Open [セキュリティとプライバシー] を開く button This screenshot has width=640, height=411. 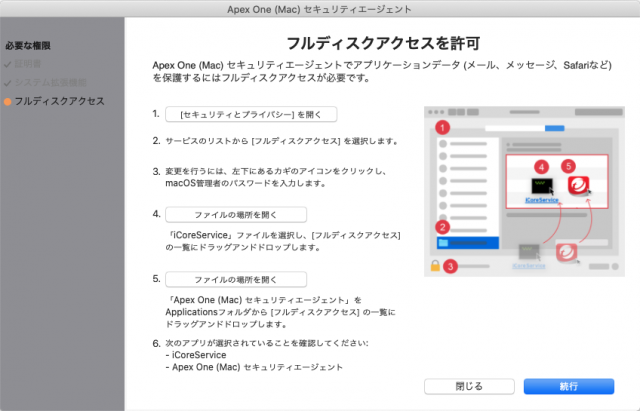pyautogui.click(x=251, y=114)
